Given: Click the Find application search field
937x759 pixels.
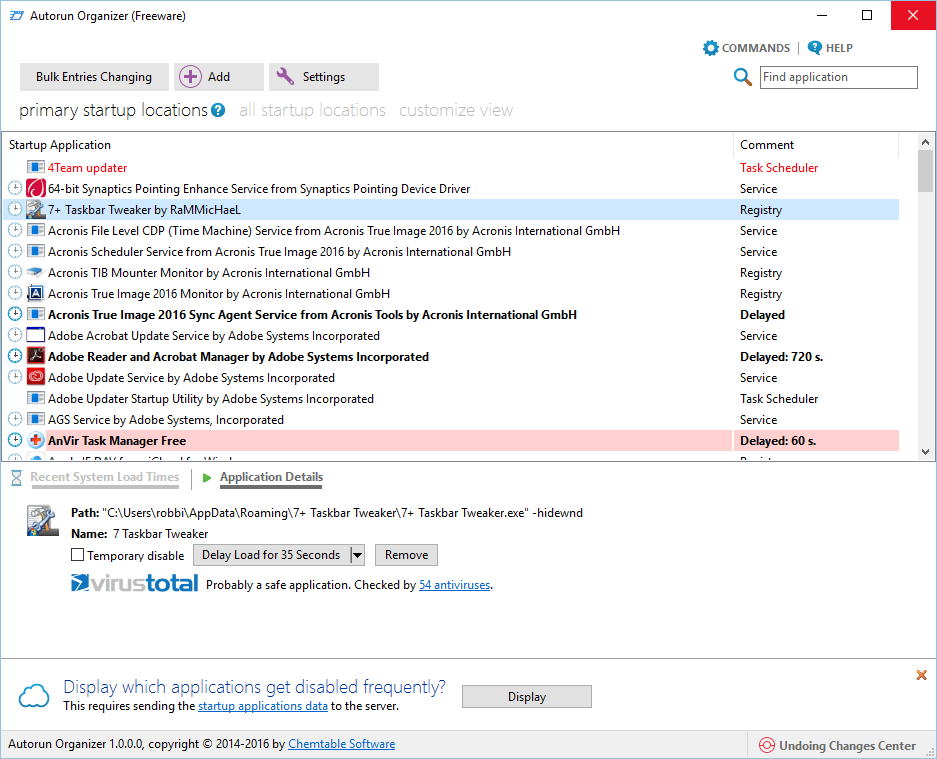Looking at the screenshot, I should (x=838, y=77).
